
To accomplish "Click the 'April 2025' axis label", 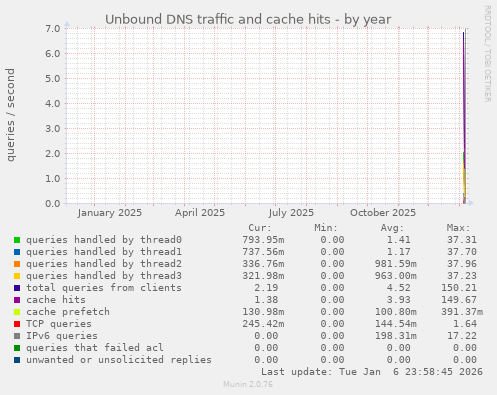I will (x=200, y=213).
